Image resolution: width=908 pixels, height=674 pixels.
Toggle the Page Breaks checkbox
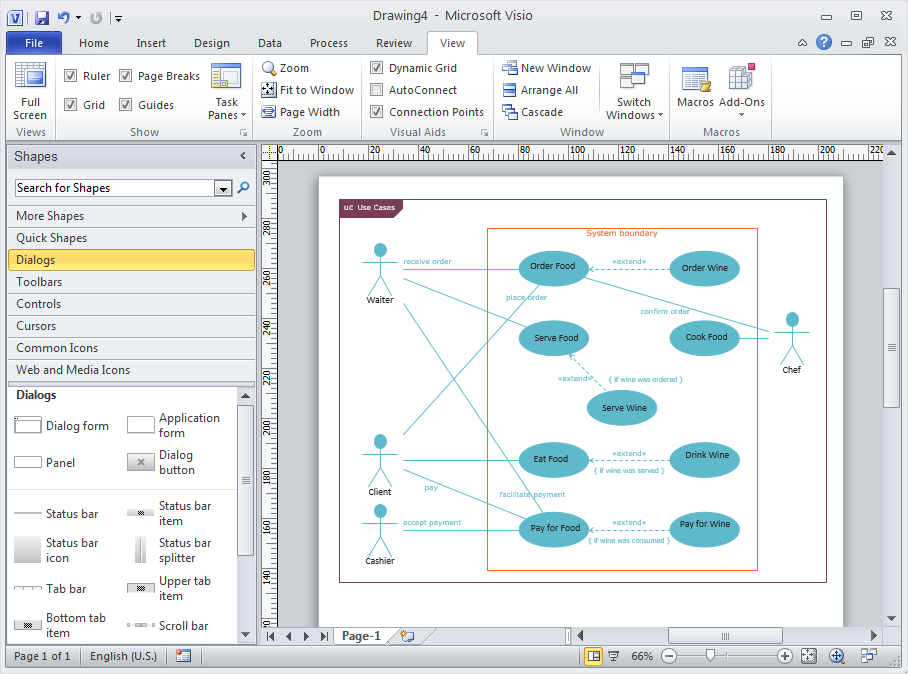pos(126,76)
